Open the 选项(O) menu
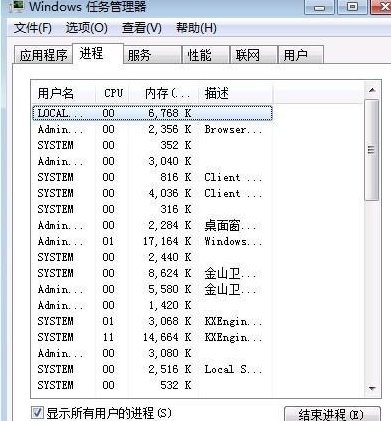This screenshot has height=421, width=391. [86, 28]
